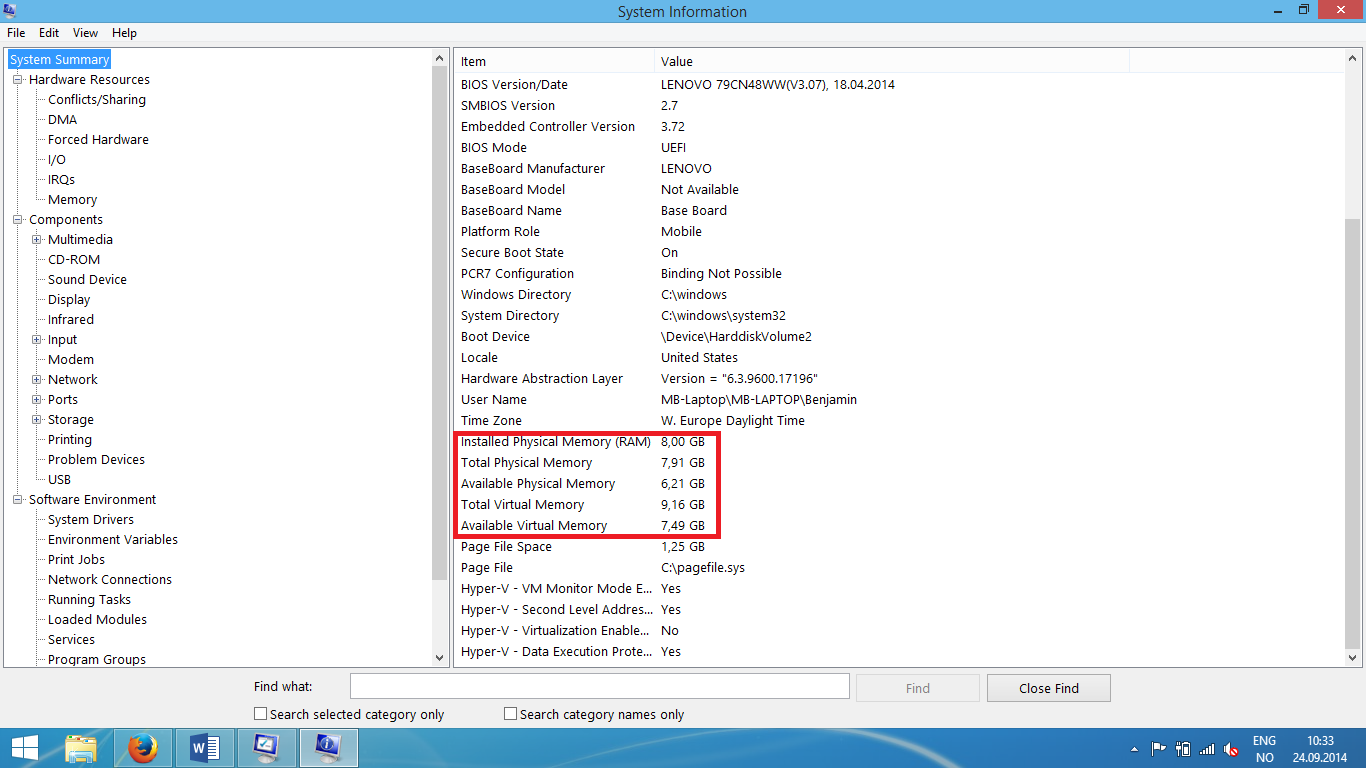Select DMA tree item
The width and height of the screenshot is (1366, 768).
click(x=63, y=120)
